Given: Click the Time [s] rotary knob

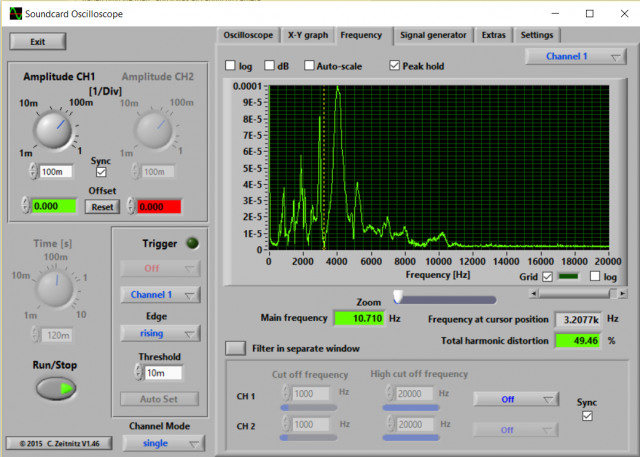Looking at the screenshot, I should click(x=56, y=290).
